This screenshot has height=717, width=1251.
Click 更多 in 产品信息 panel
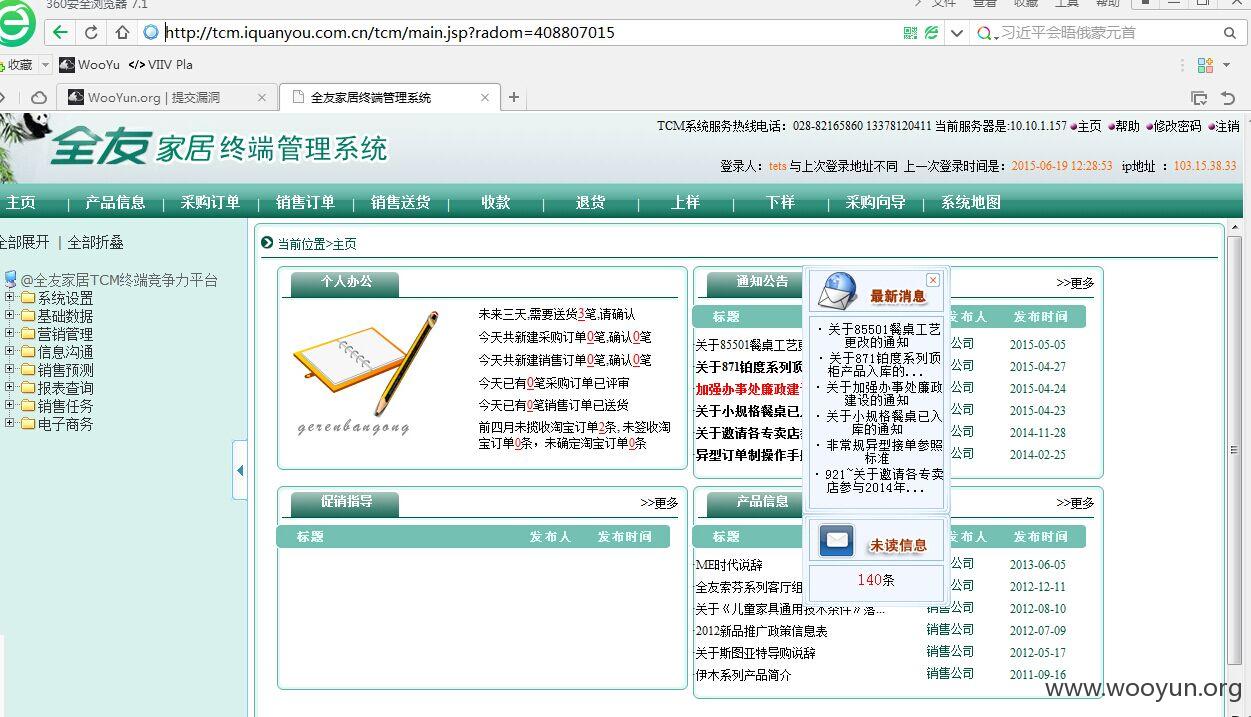tap(1075, 503)
